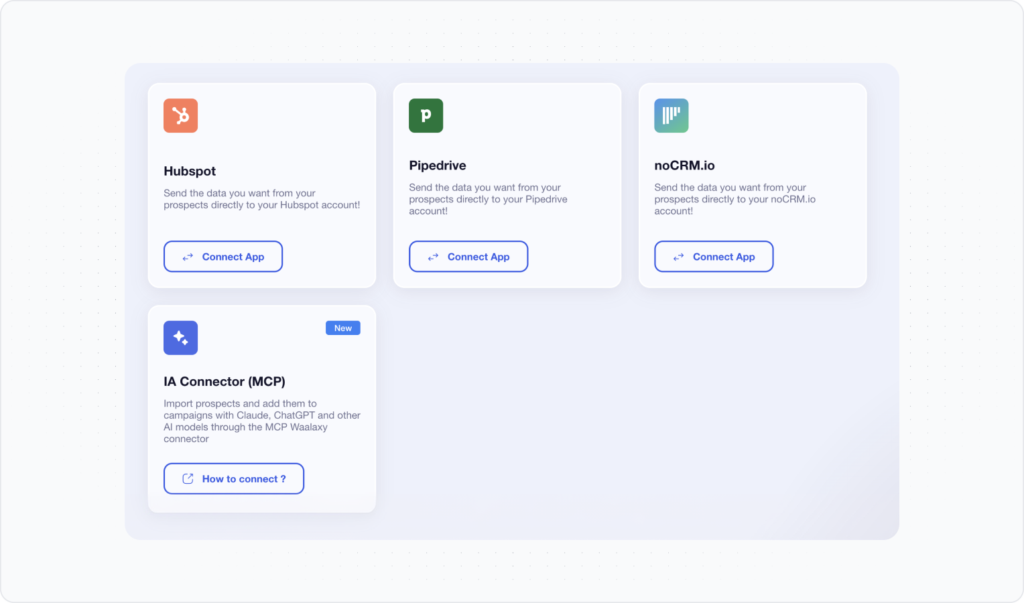This screenshot has width=1024, height=603.
Task: Select the IA Connector (MCP) title
Action: click(224, 382)
